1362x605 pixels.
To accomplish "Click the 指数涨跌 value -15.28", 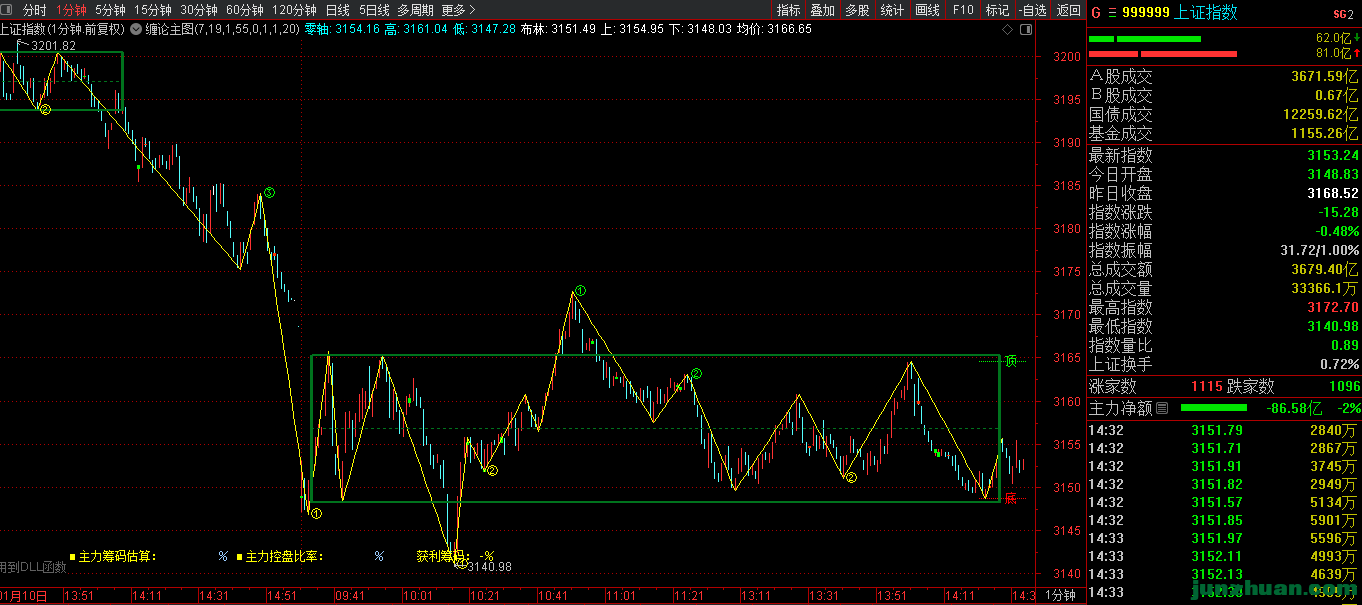I will click(x=1338, y=212).
